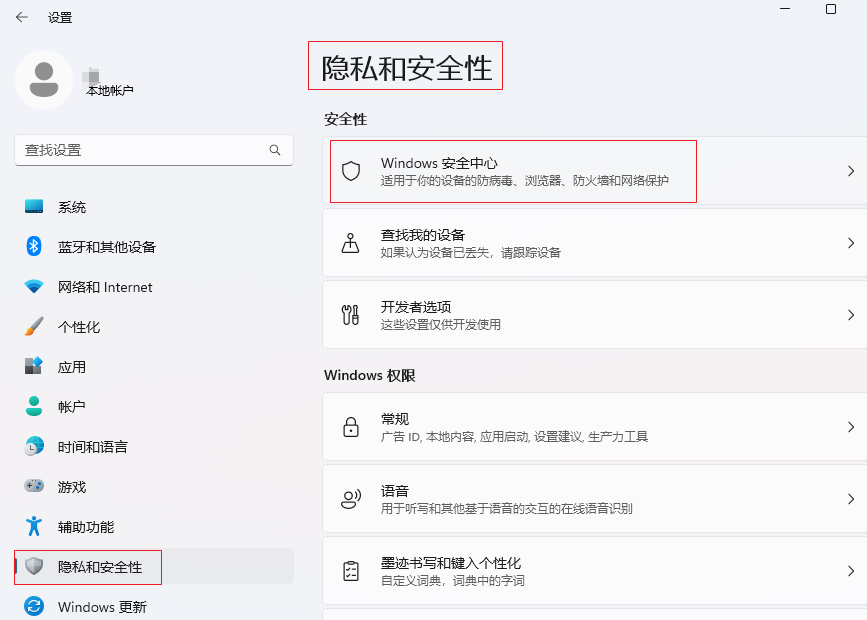Screen dimensions: 867x620
Task: Click the 帐户 person icon
Action: point(34,406)
